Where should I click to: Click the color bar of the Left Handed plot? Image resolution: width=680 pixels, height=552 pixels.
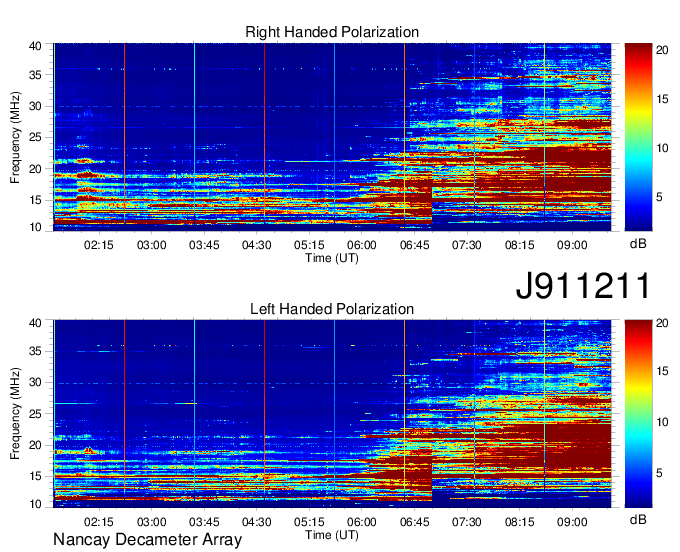click(638, 414)
